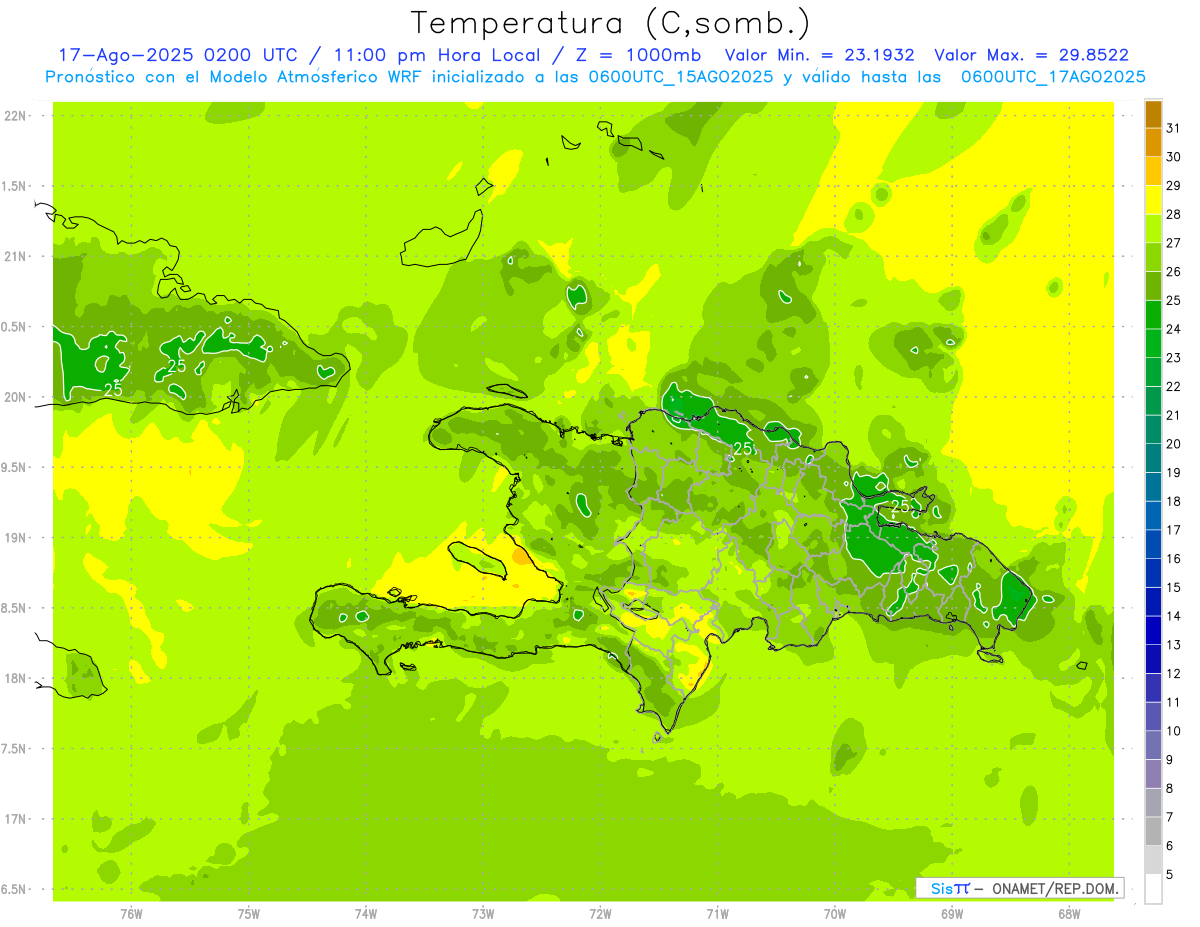Click the "Valor Max. = 29.8522" text
Image resolution: width=1200 pixels, height=927 pixels.
click(1031, 56)
